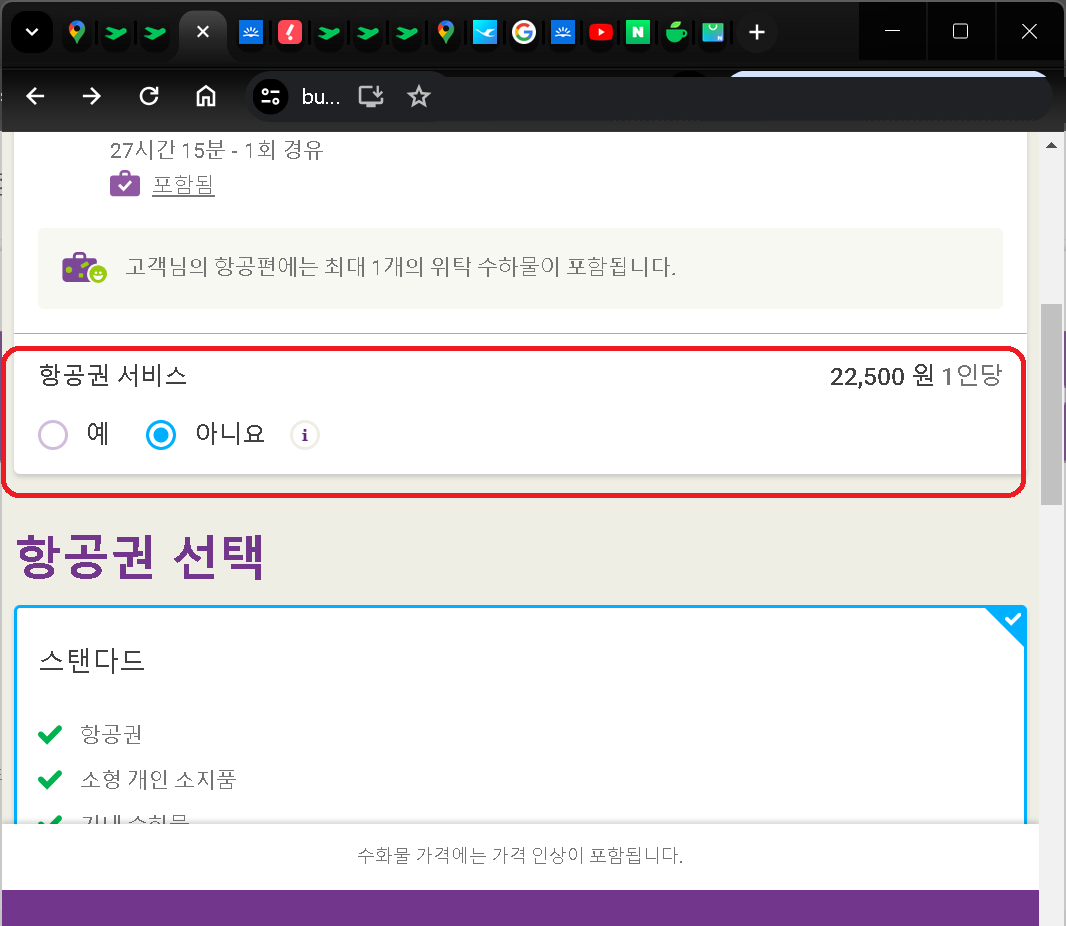
Task: Open the browser home page
Action: (205, 97)
